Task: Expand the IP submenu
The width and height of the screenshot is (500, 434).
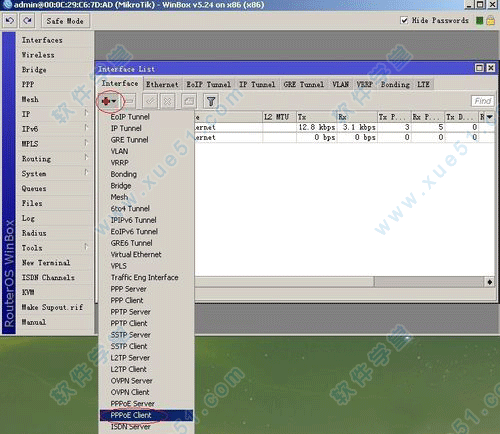Action: (x=86, y=114)
